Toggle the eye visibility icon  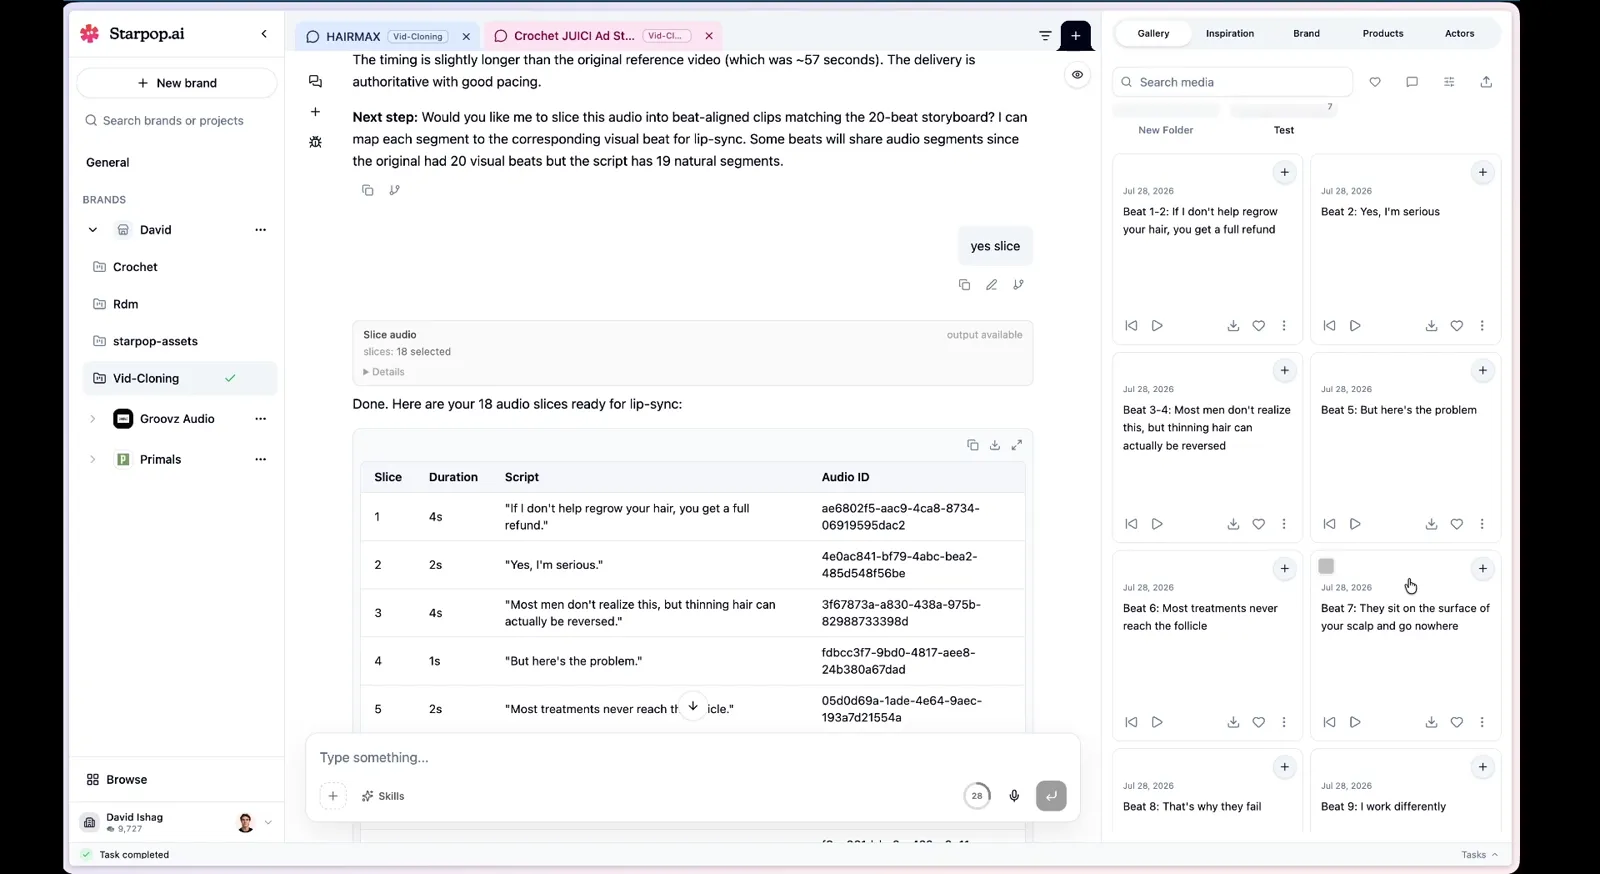pos(1077,75)
